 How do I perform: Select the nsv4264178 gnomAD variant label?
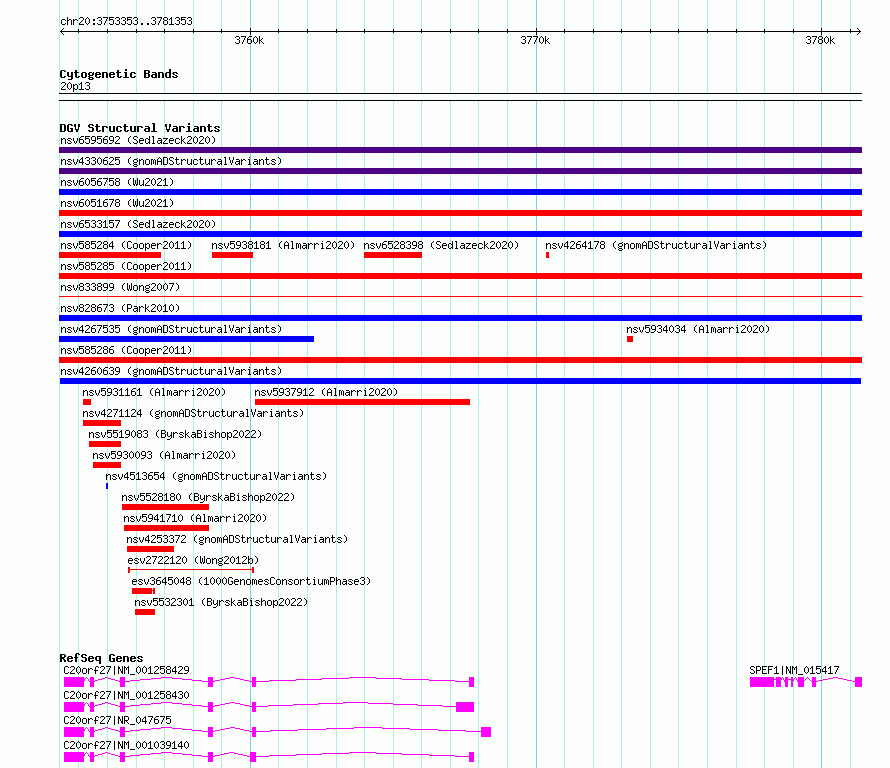point(656,245)
